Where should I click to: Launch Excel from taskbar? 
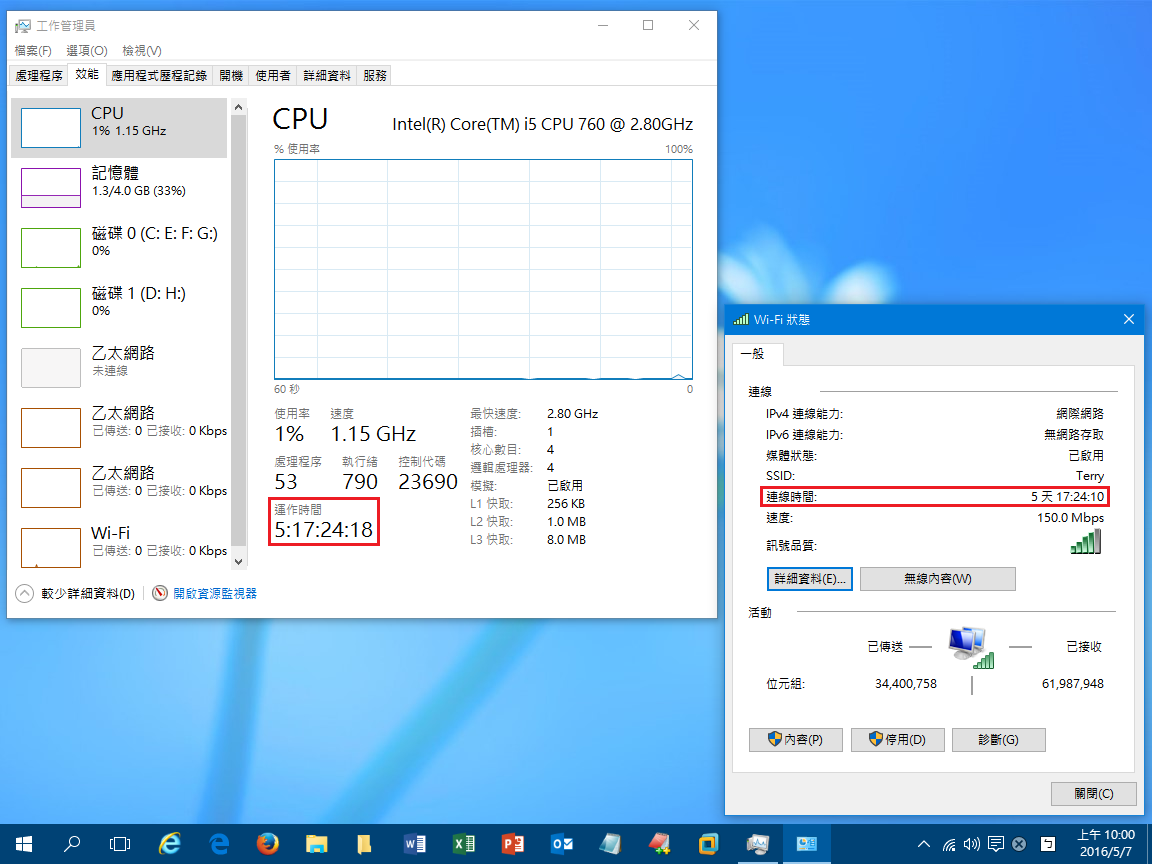[x=464, y=844]
